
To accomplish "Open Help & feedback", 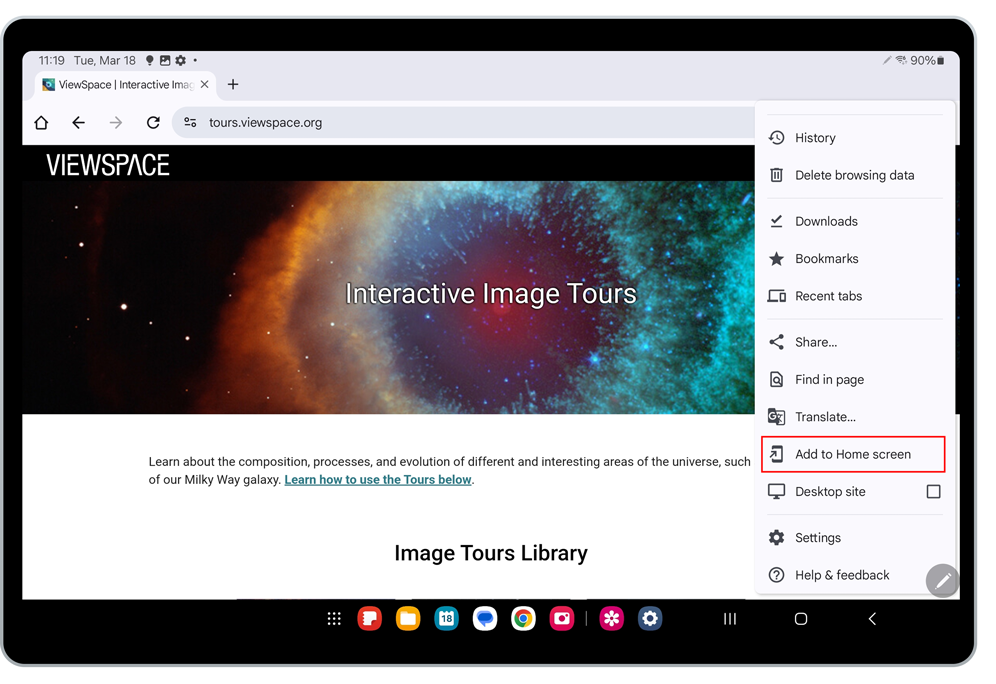I will 855,575.
